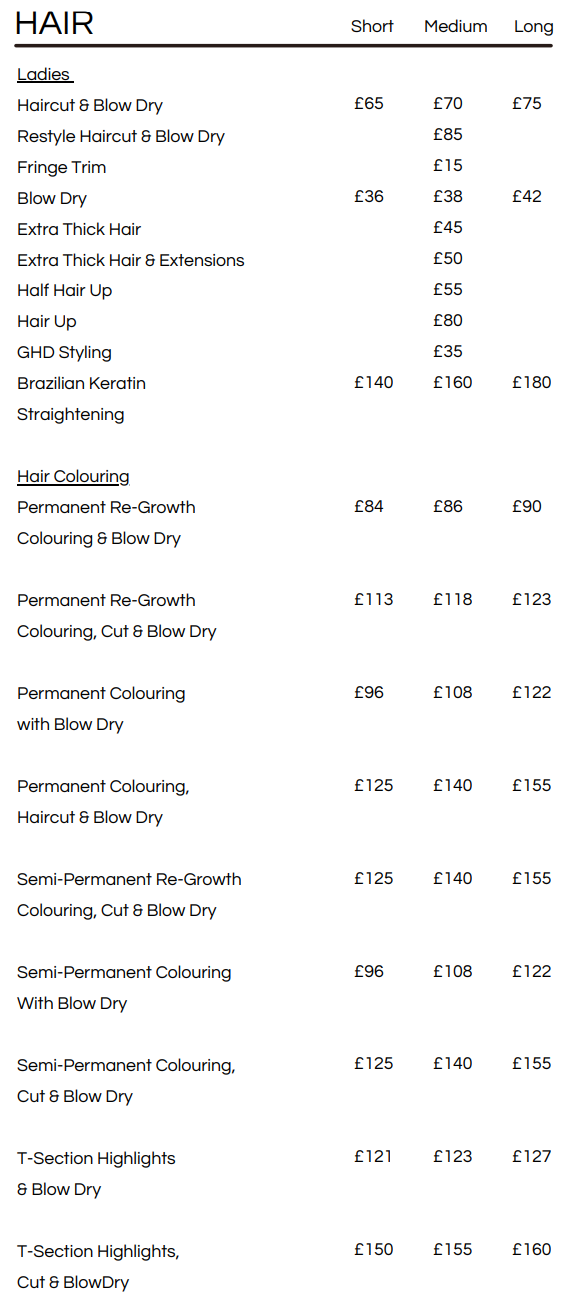The width and height of the screenshot is (570, 1300).
Task: Click the Half Hair Up service
Action: pyautogui.click(x=64, y=290)
